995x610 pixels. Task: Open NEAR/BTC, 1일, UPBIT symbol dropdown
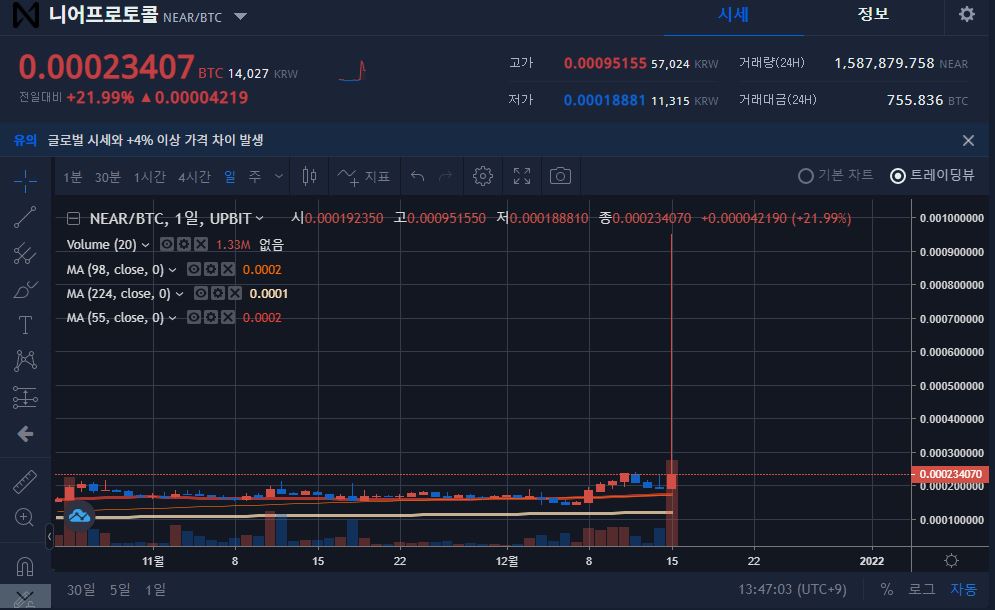tap(260, 218)
